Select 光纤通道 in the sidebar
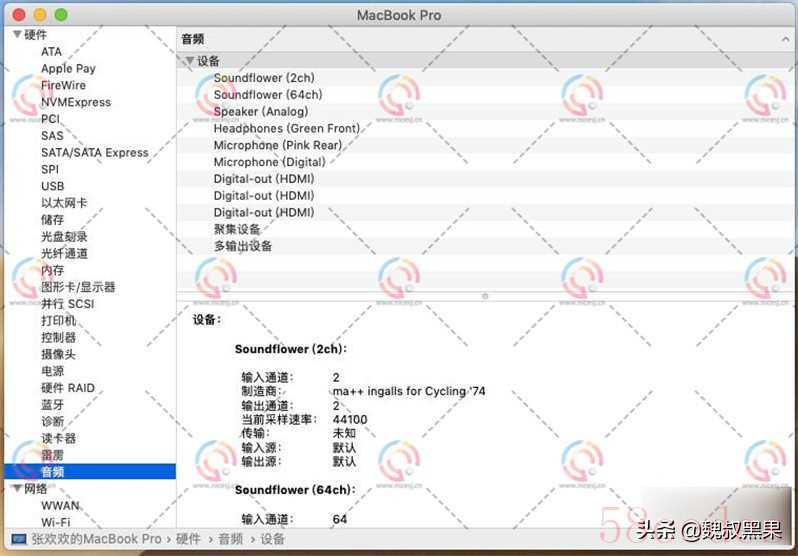The width and height of the screenshot is (798, 556). (x=64, y=253)
